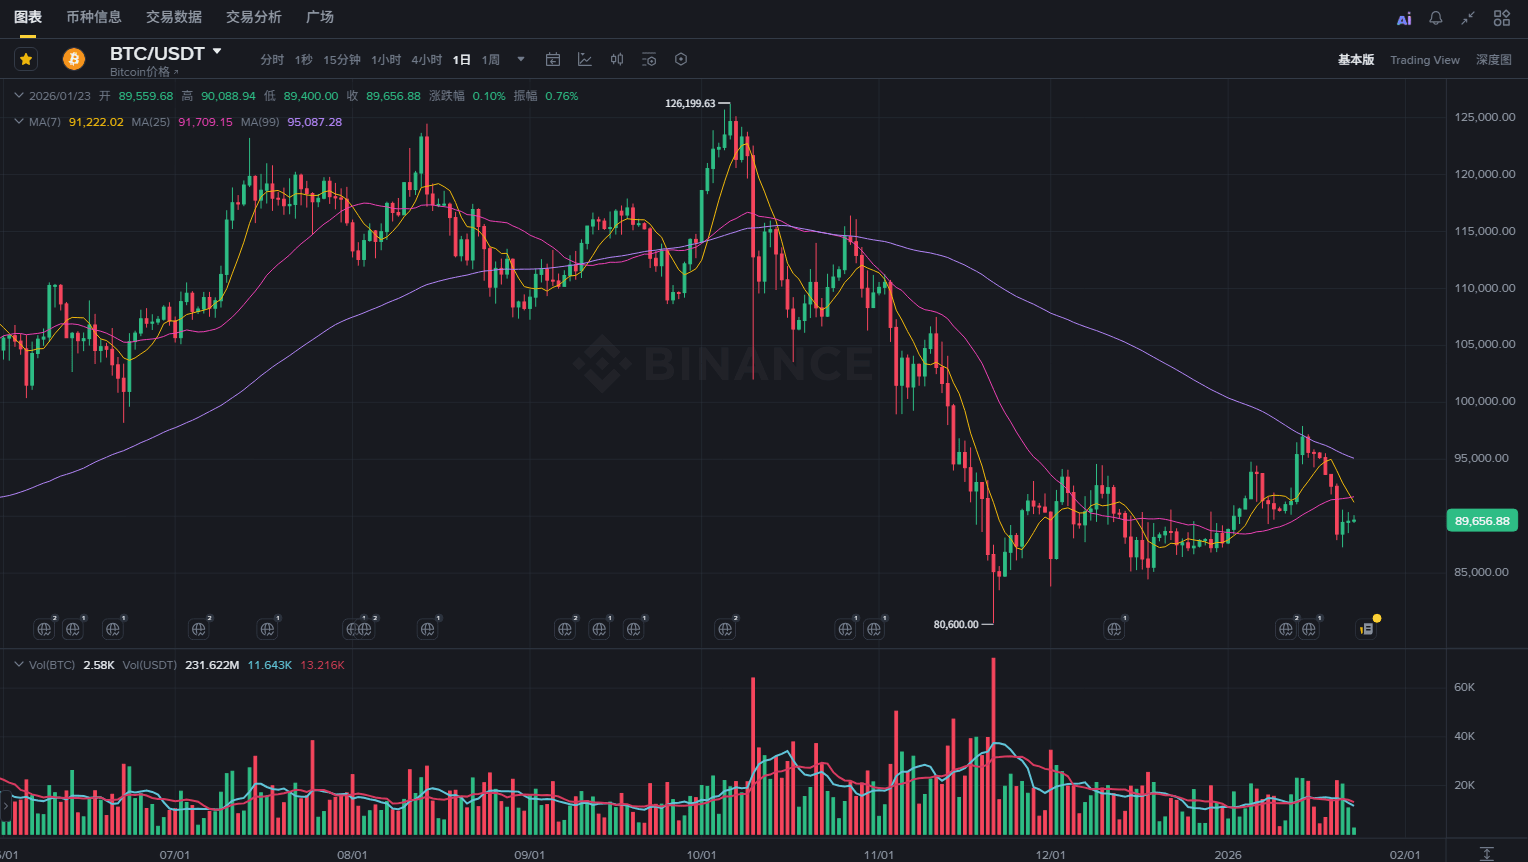Click the price alert bell icon

[1435, 18]
